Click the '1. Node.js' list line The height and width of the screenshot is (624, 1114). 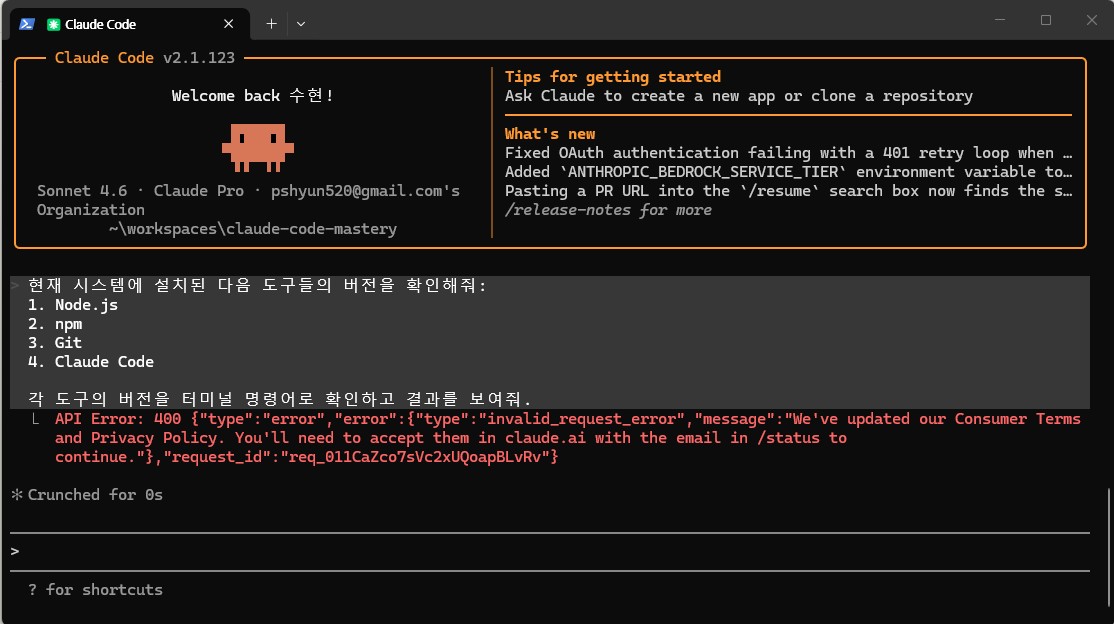tap(72, 304)
